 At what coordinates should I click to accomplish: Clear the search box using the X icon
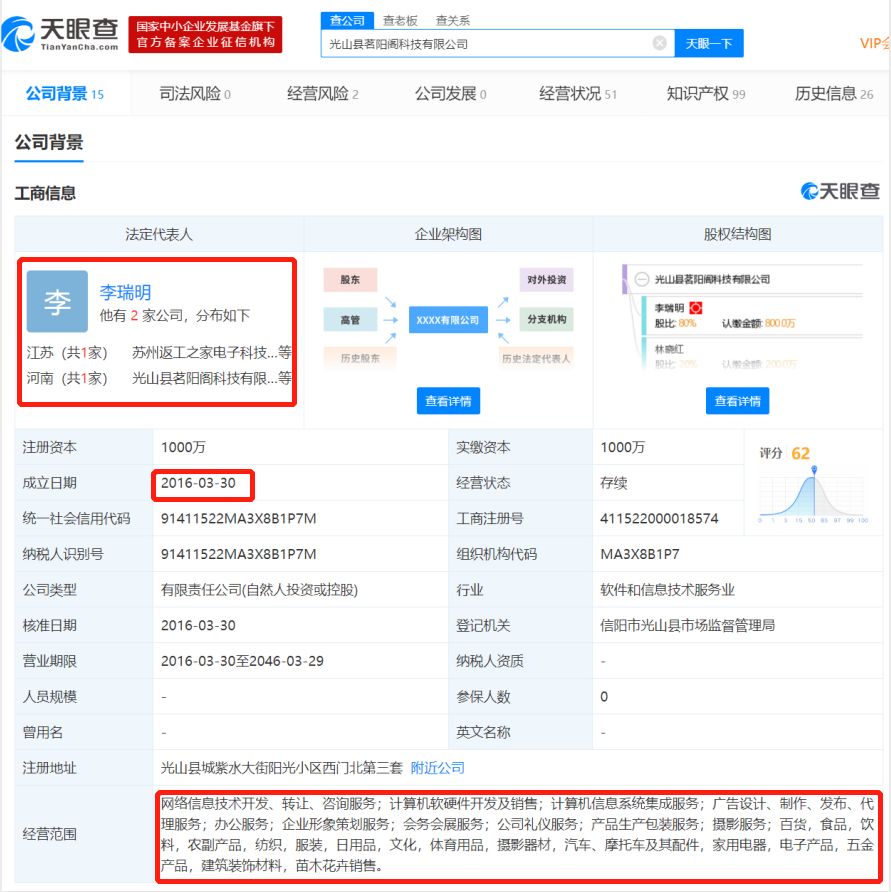click(658, 43)
